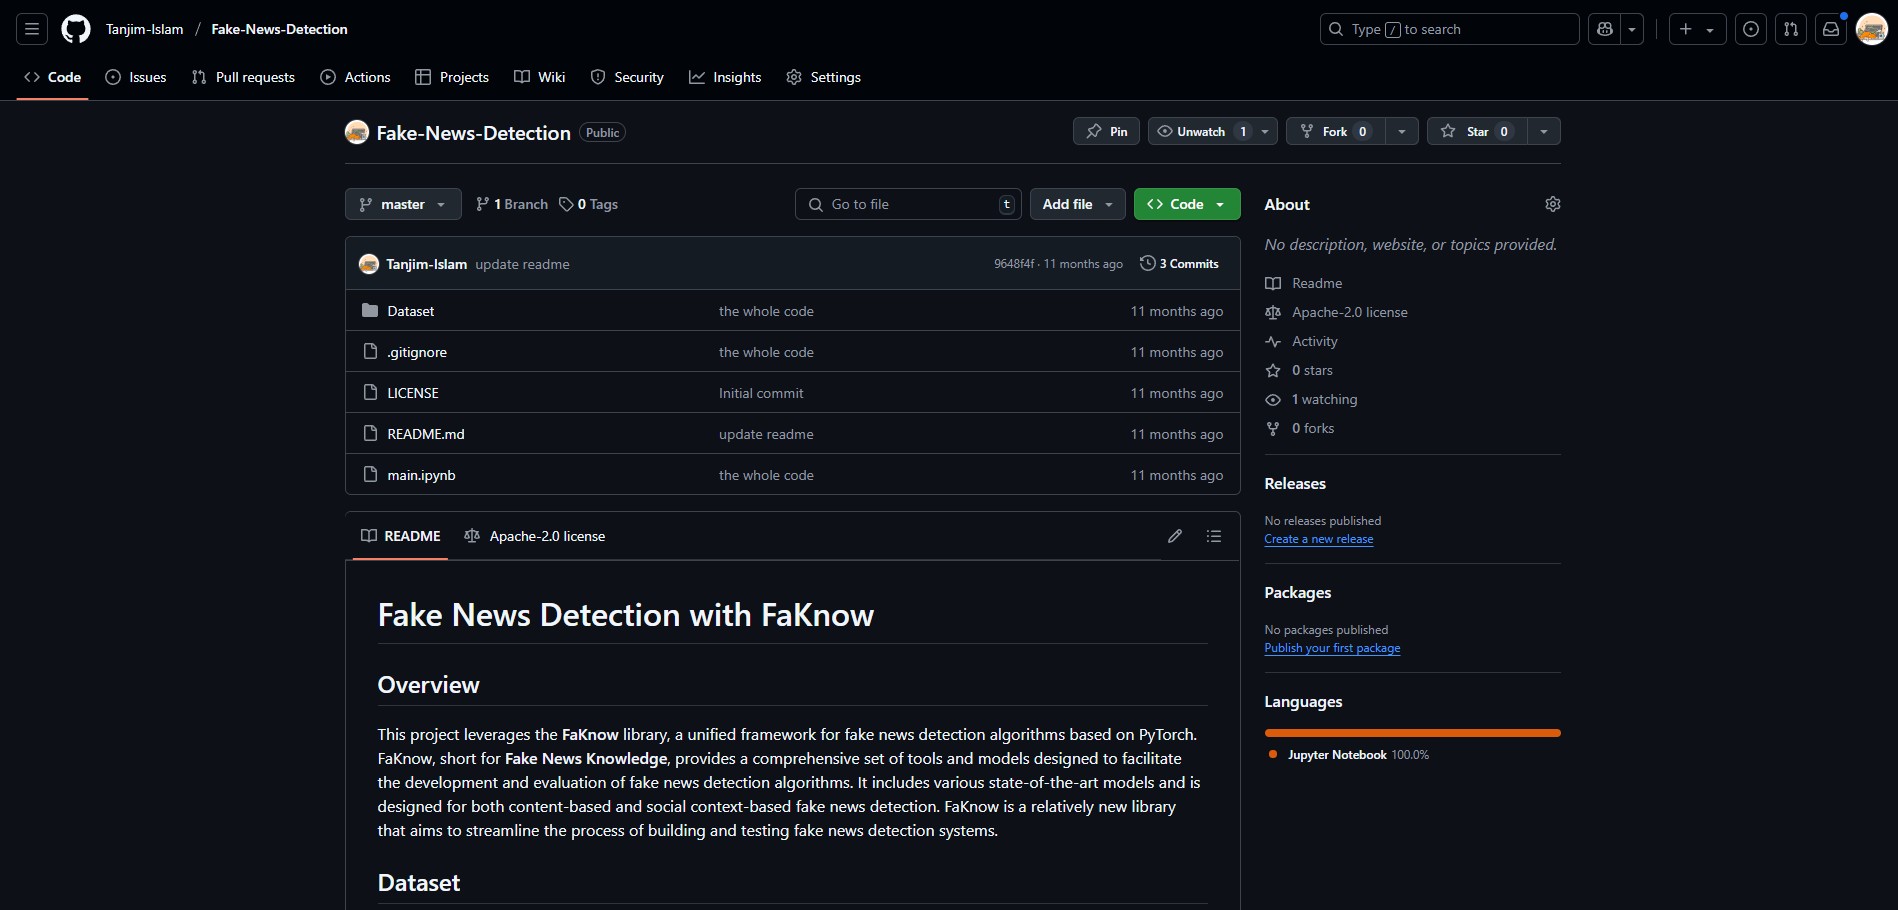Select the Apache-2.0 license tab
The image size is (1898, 910).
[x=535, y=536]
